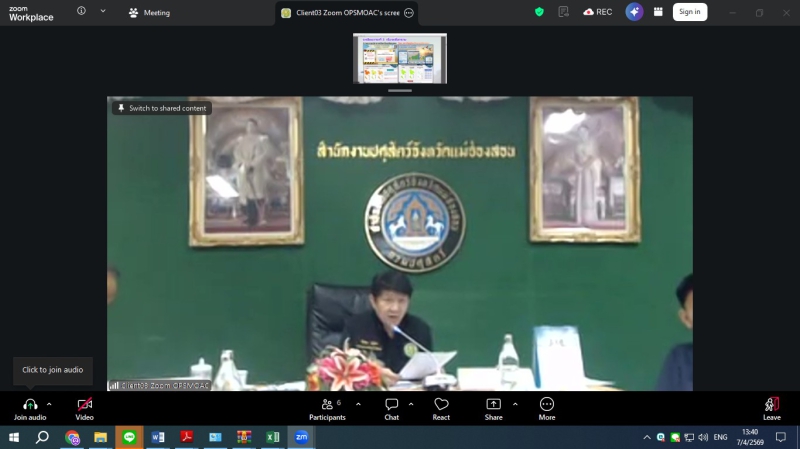The width and height of the screenshot is (800, 449).
Task: Click Switch to shared content
Action: click(x=162, y=108)
